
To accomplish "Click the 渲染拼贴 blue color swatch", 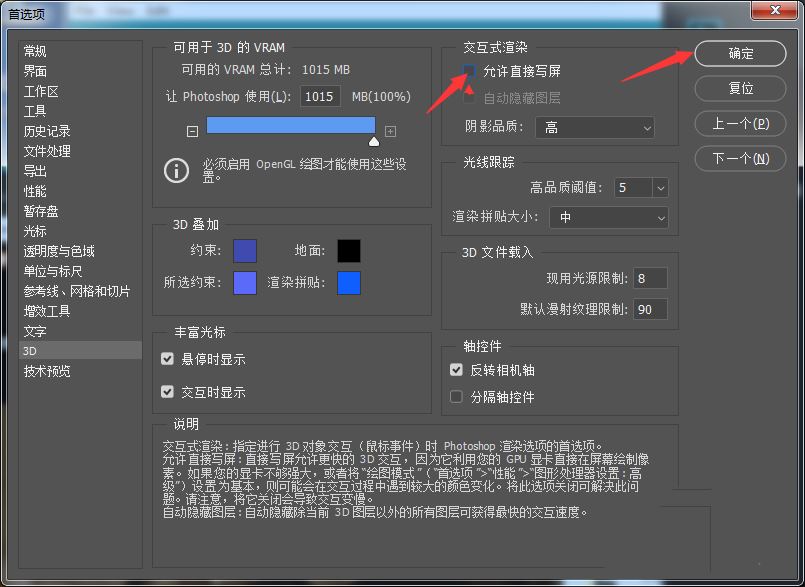I will (x=349, y=283).
